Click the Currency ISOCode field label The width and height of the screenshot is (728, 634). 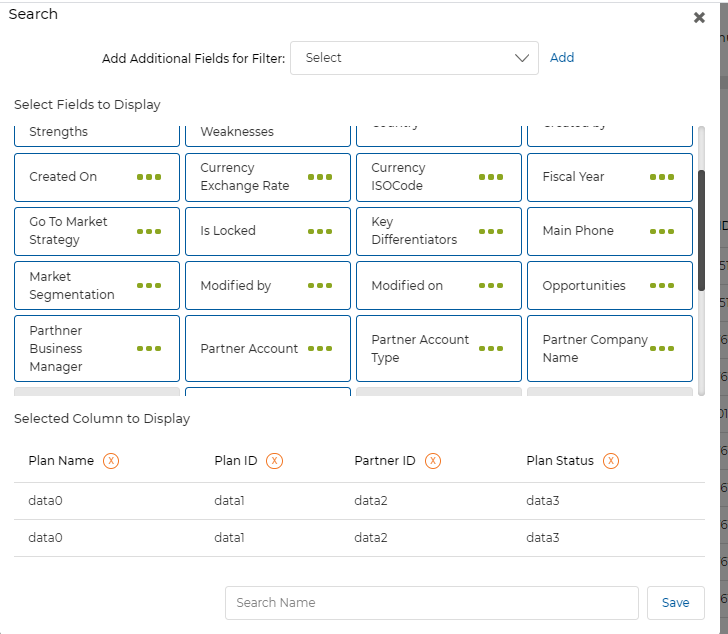tap(398, 177)
